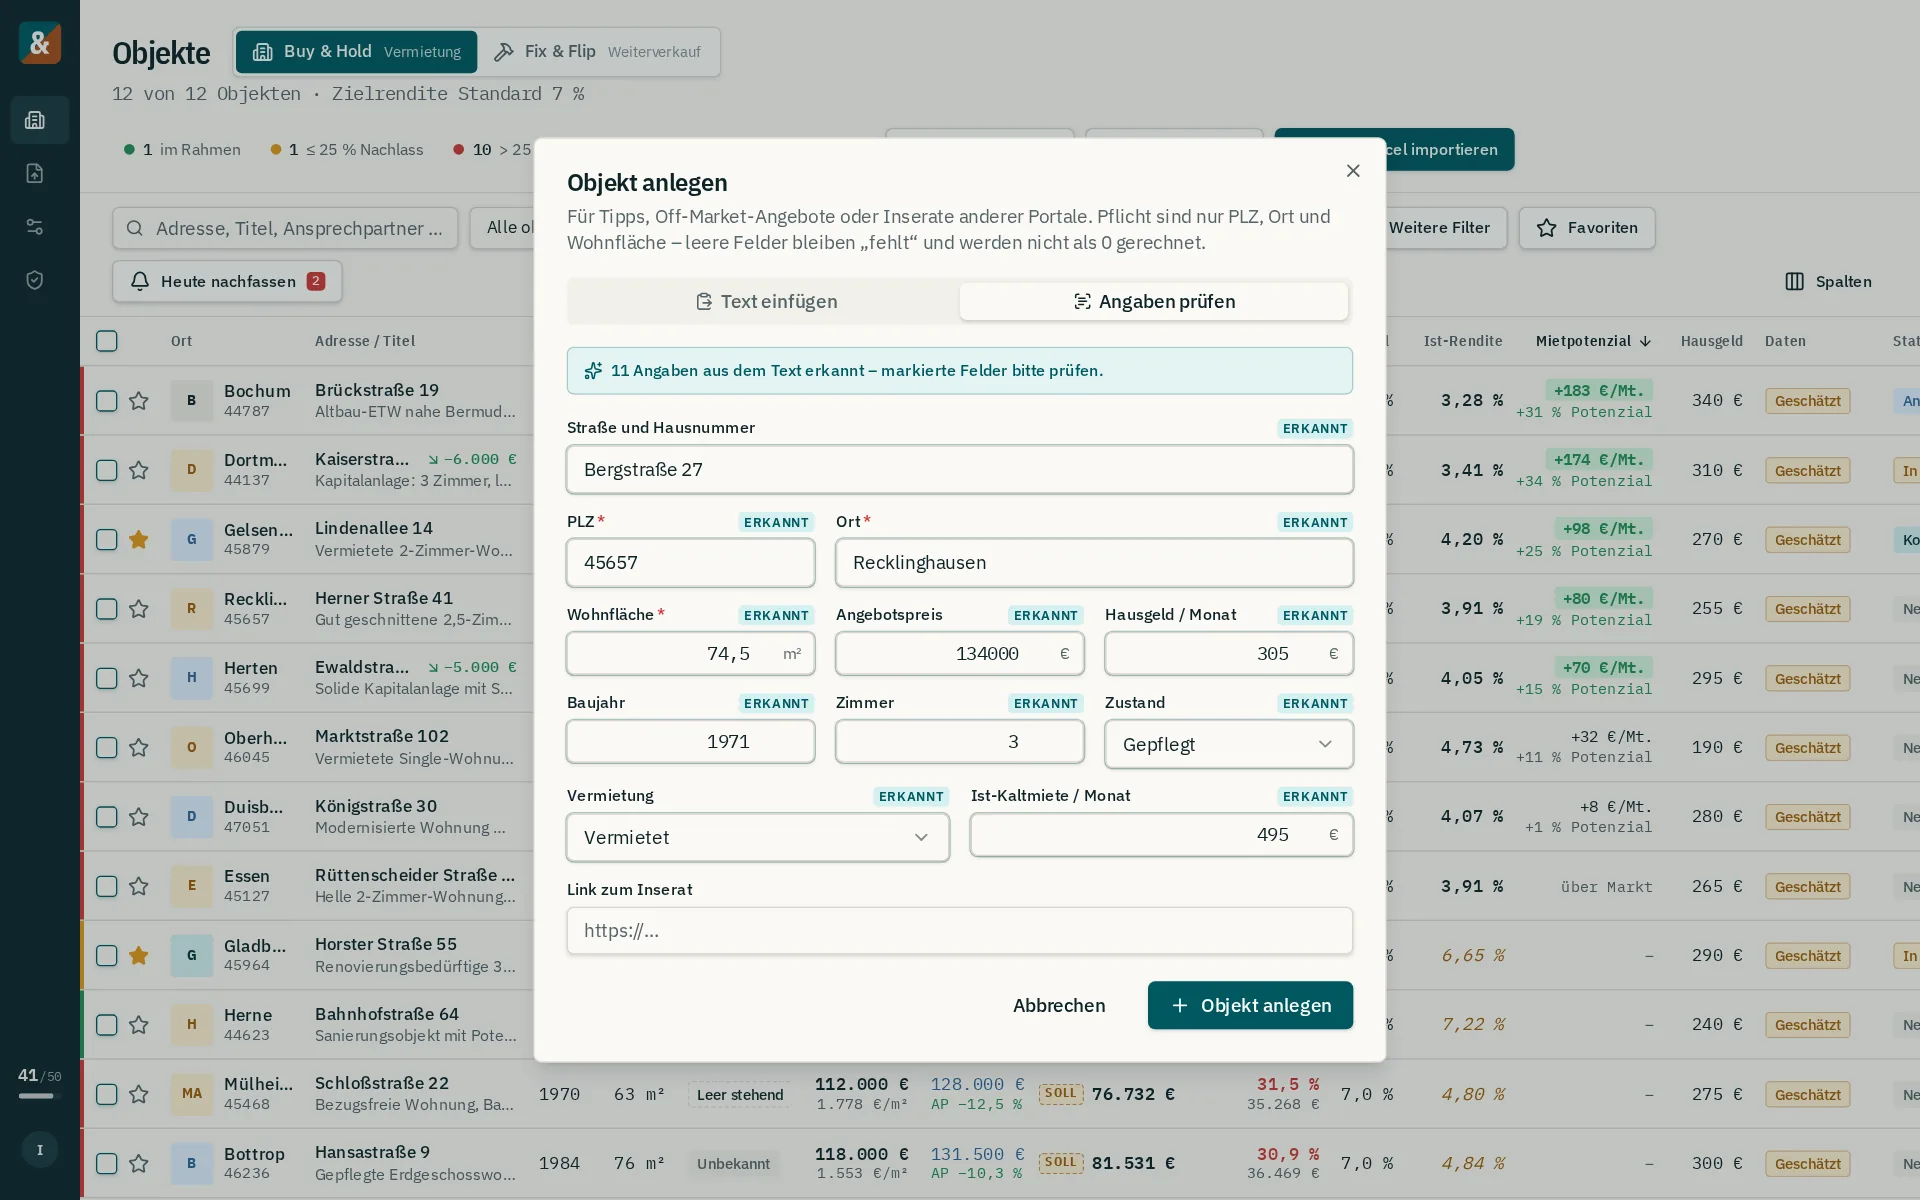This screenshot has height=1200, width=1920.
Task: Click the Link zum Inserat field
Action: [x=960, y=931]
